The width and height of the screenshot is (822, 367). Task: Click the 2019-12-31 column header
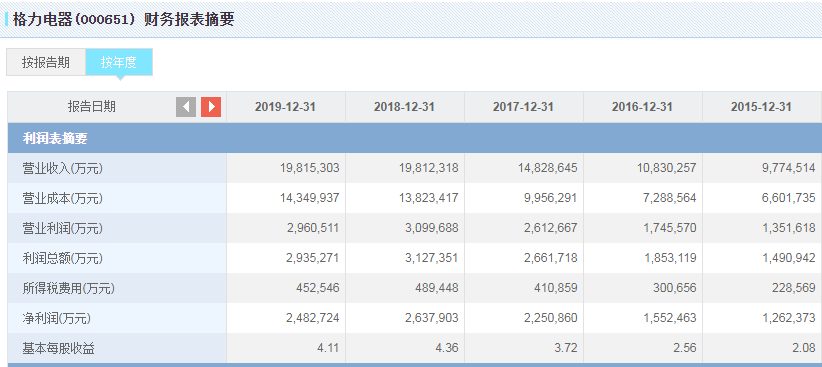click(x=286, y=107)
